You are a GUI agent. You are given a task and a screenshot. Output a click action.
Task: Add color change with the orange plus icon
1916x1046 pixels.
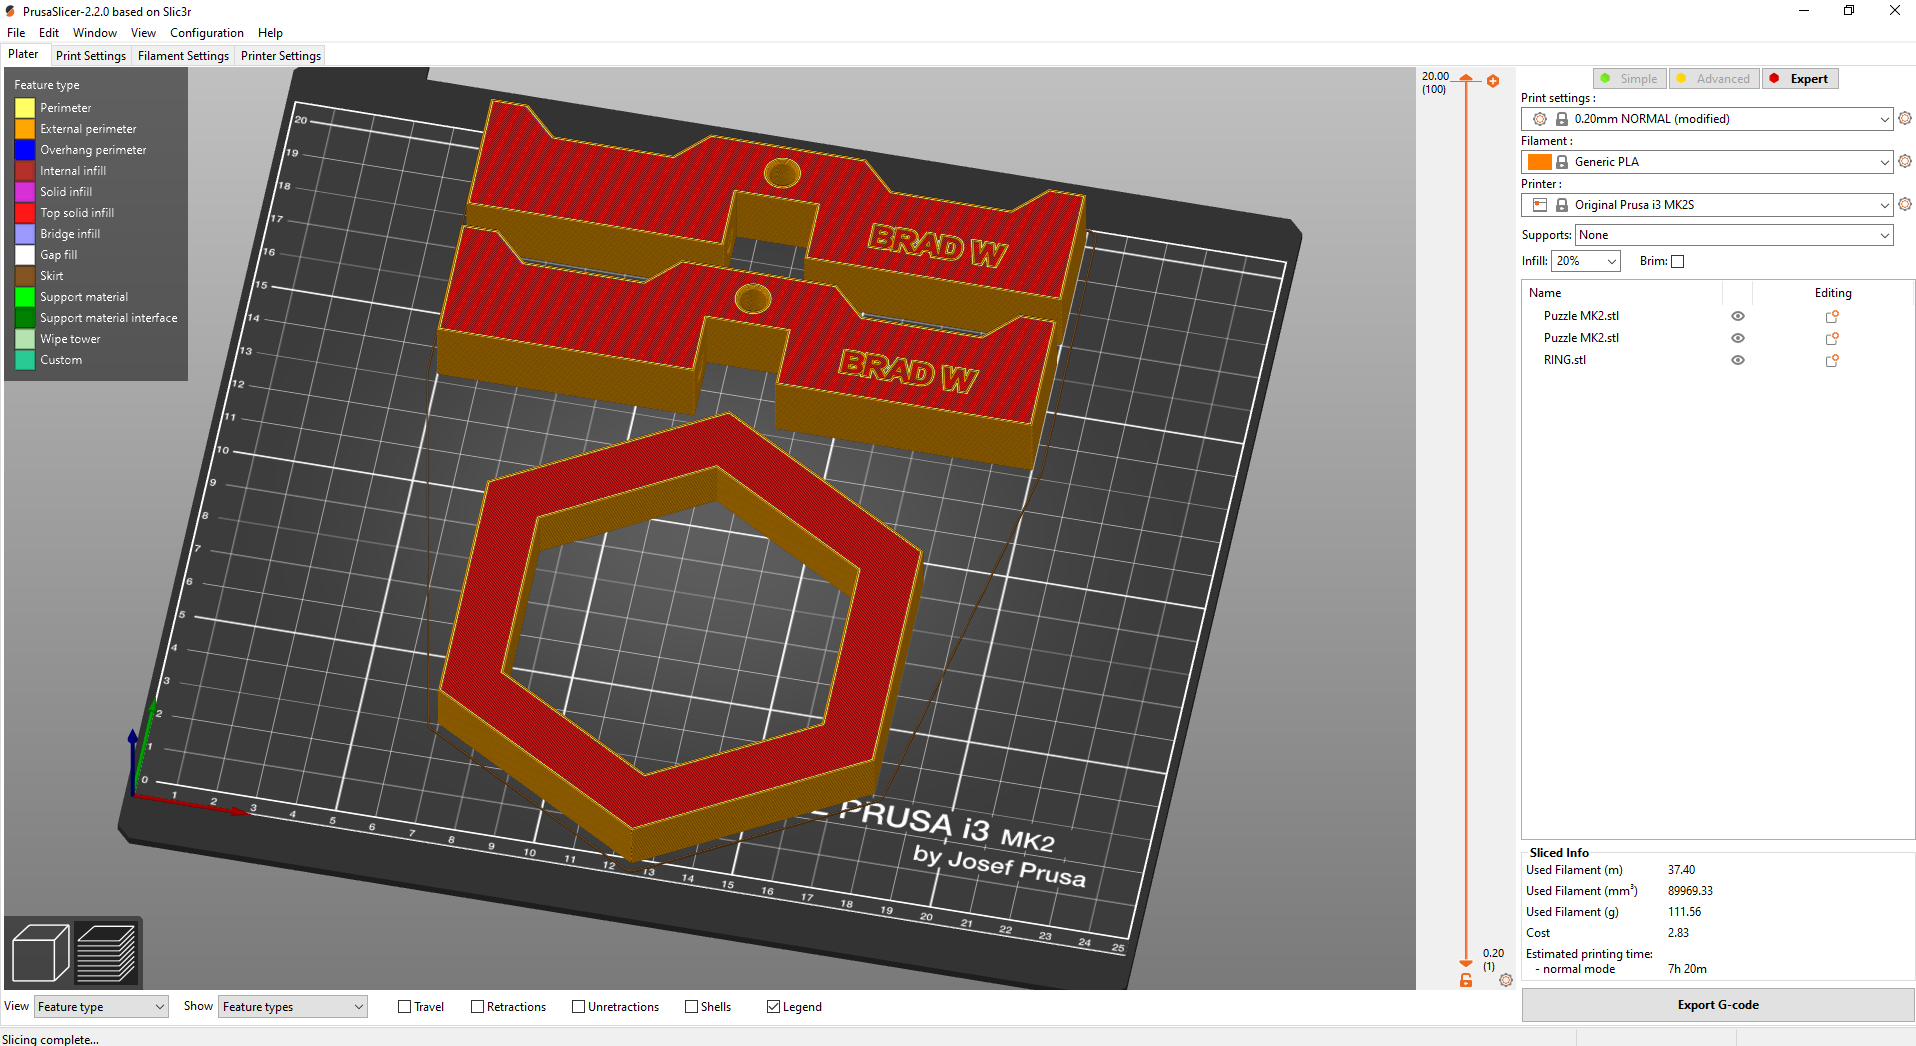point(1493,81)
